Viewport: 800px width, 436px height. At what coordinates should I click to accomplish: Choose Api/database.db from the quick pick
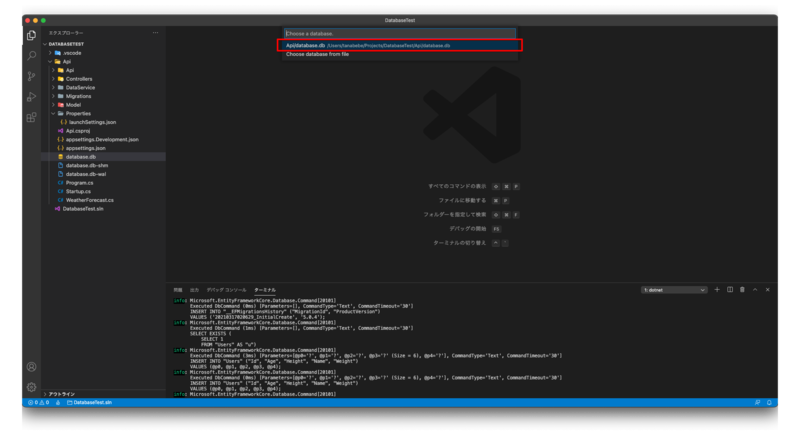tap(399, 45)
